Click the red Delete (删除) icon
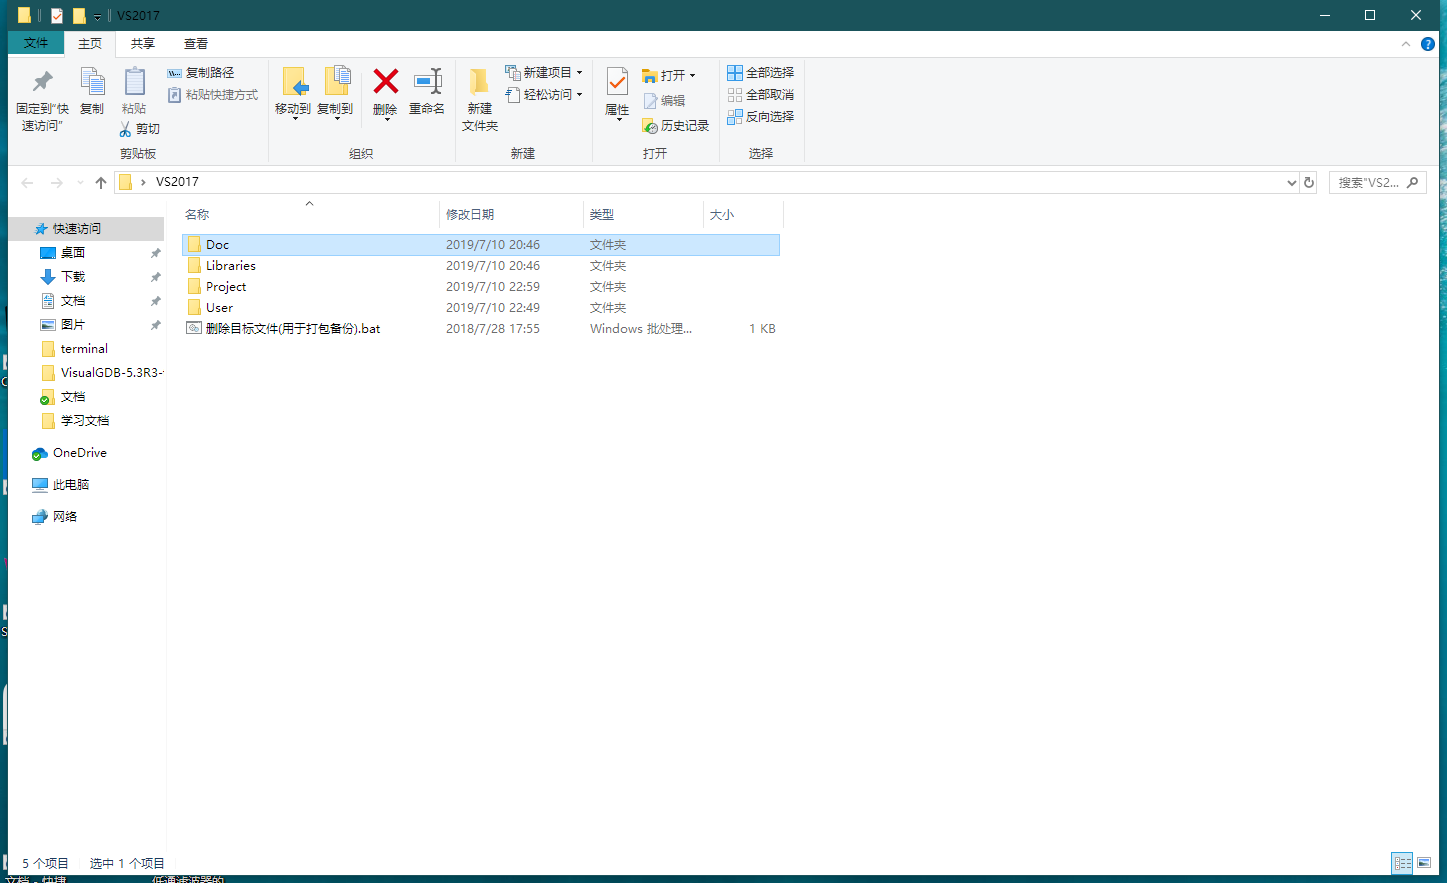This screenshot has width=1447, height=883. coord(385,83)
